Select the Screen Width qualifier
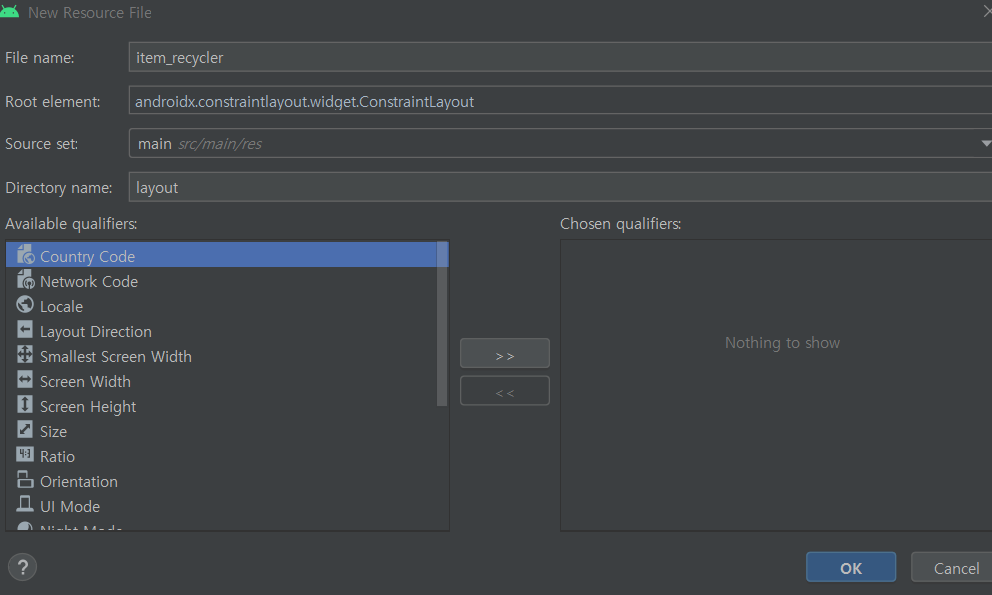 click(221, 381)
